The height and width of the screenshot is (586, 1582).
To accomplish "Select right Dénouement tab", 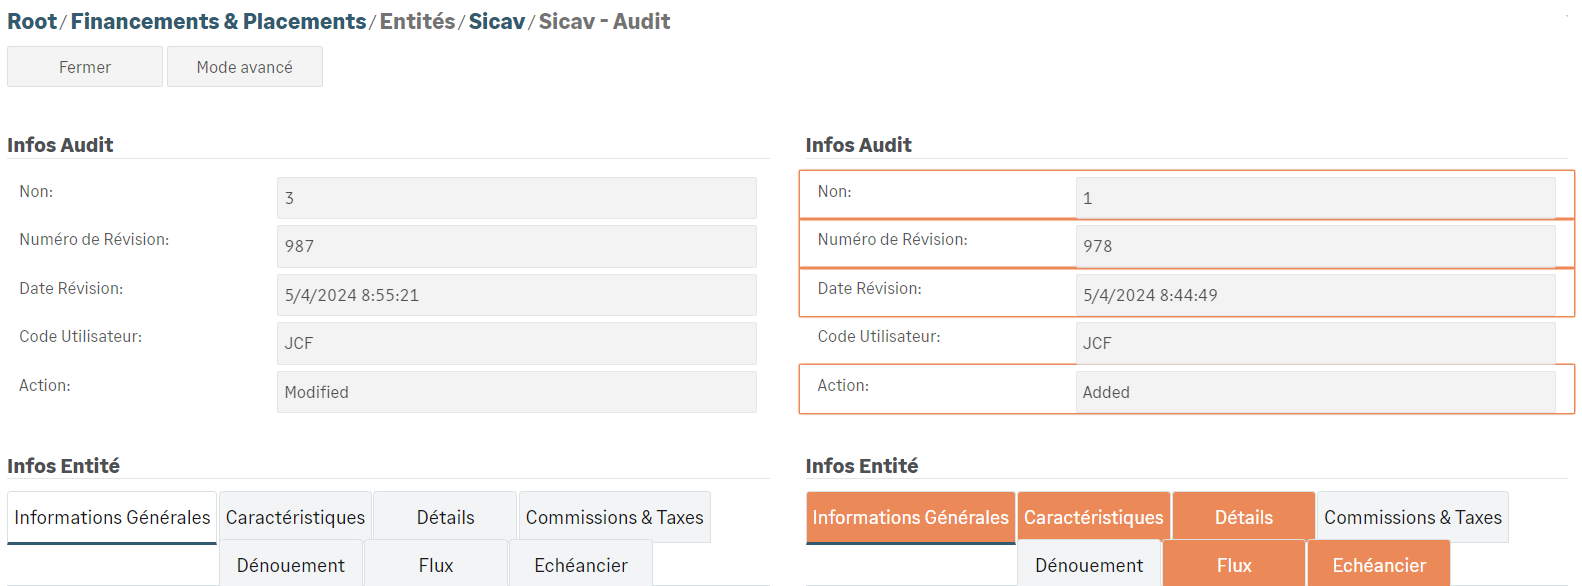I will [x=1089, y=565].
